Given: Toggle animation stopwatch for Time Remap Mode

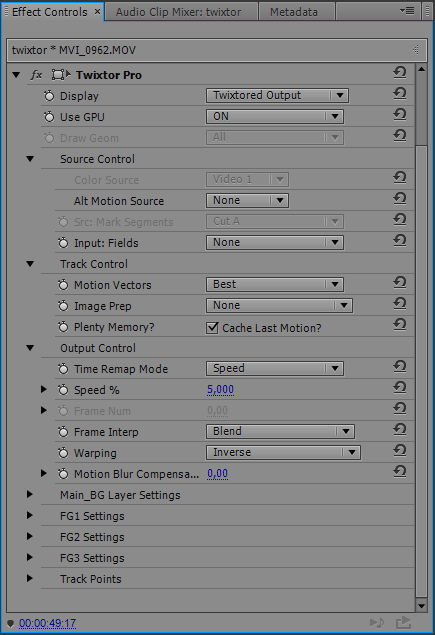Looking at the screenshot, I should 63,369.
